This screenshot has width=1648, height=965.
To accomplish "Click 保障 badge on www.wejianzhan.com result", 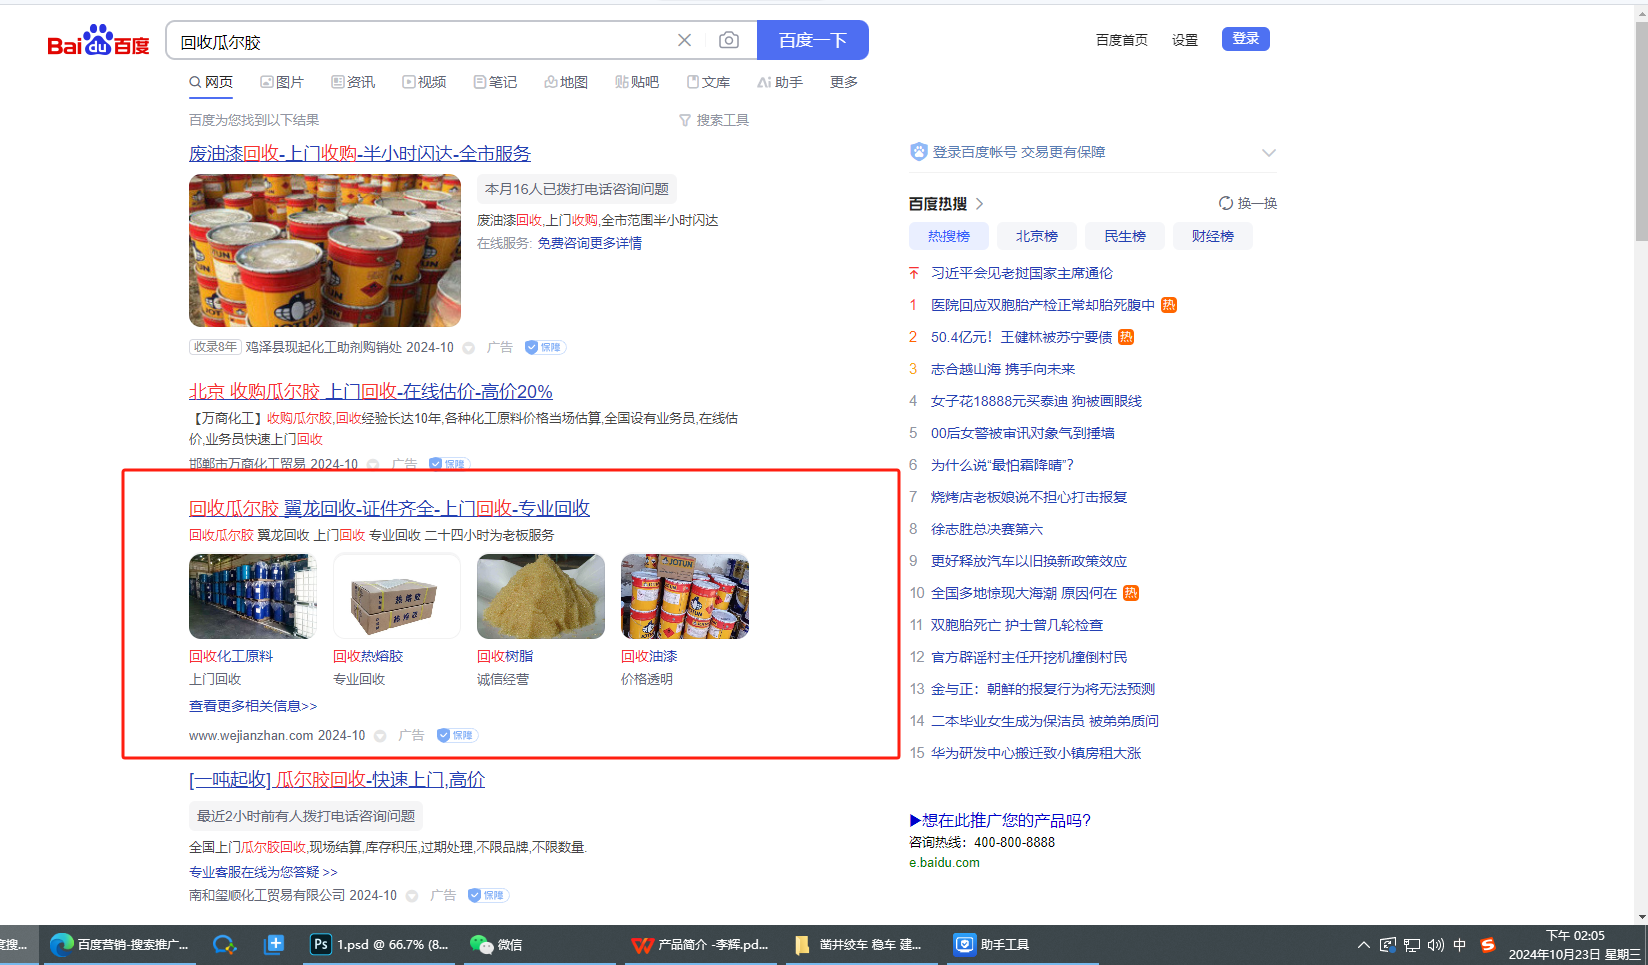I will point(458,735).
